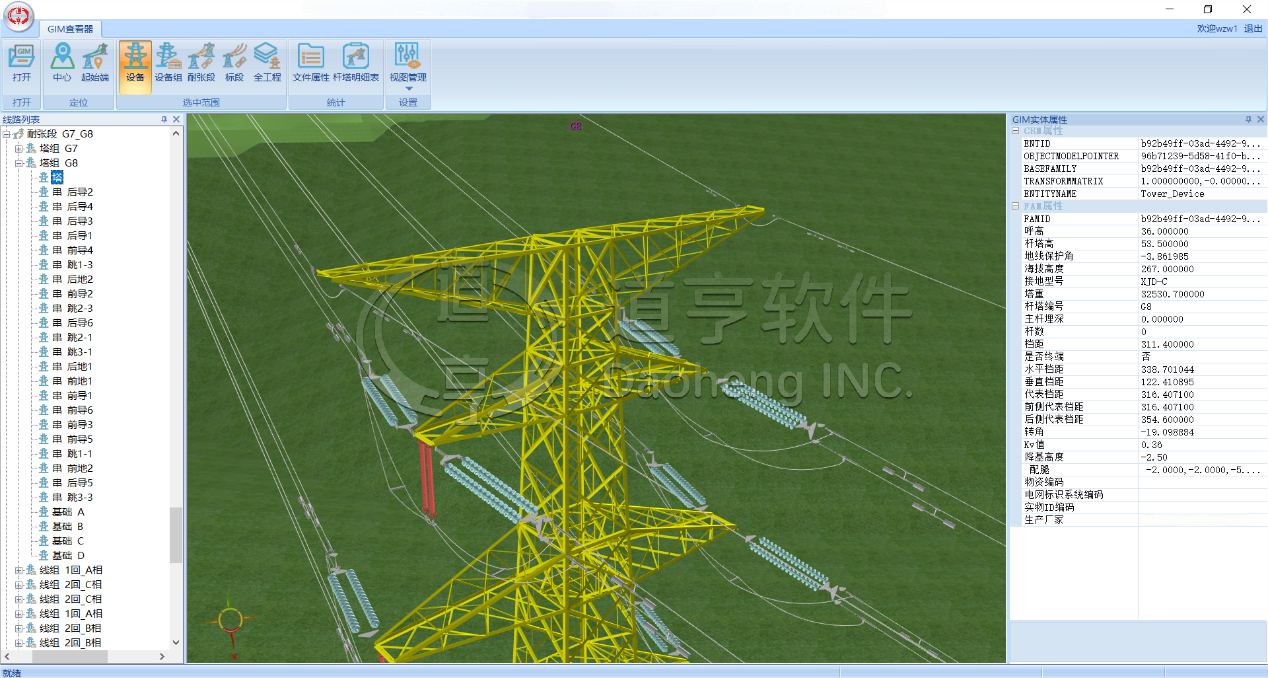Select tree item 串 后导6

point(72,323)
